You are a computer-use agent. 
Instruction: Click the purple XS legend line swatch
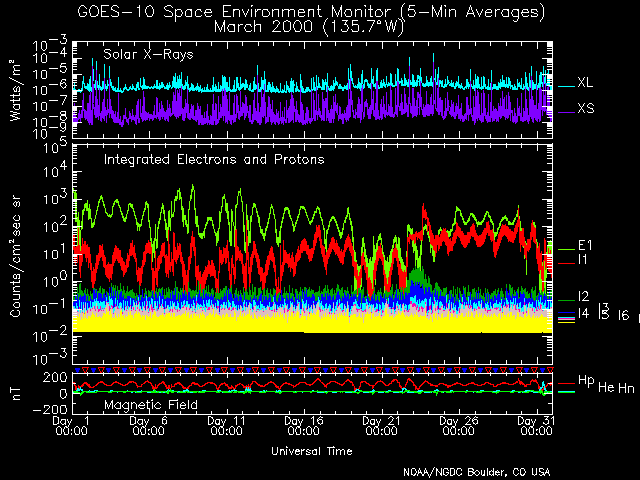click(x=566, y=112)
